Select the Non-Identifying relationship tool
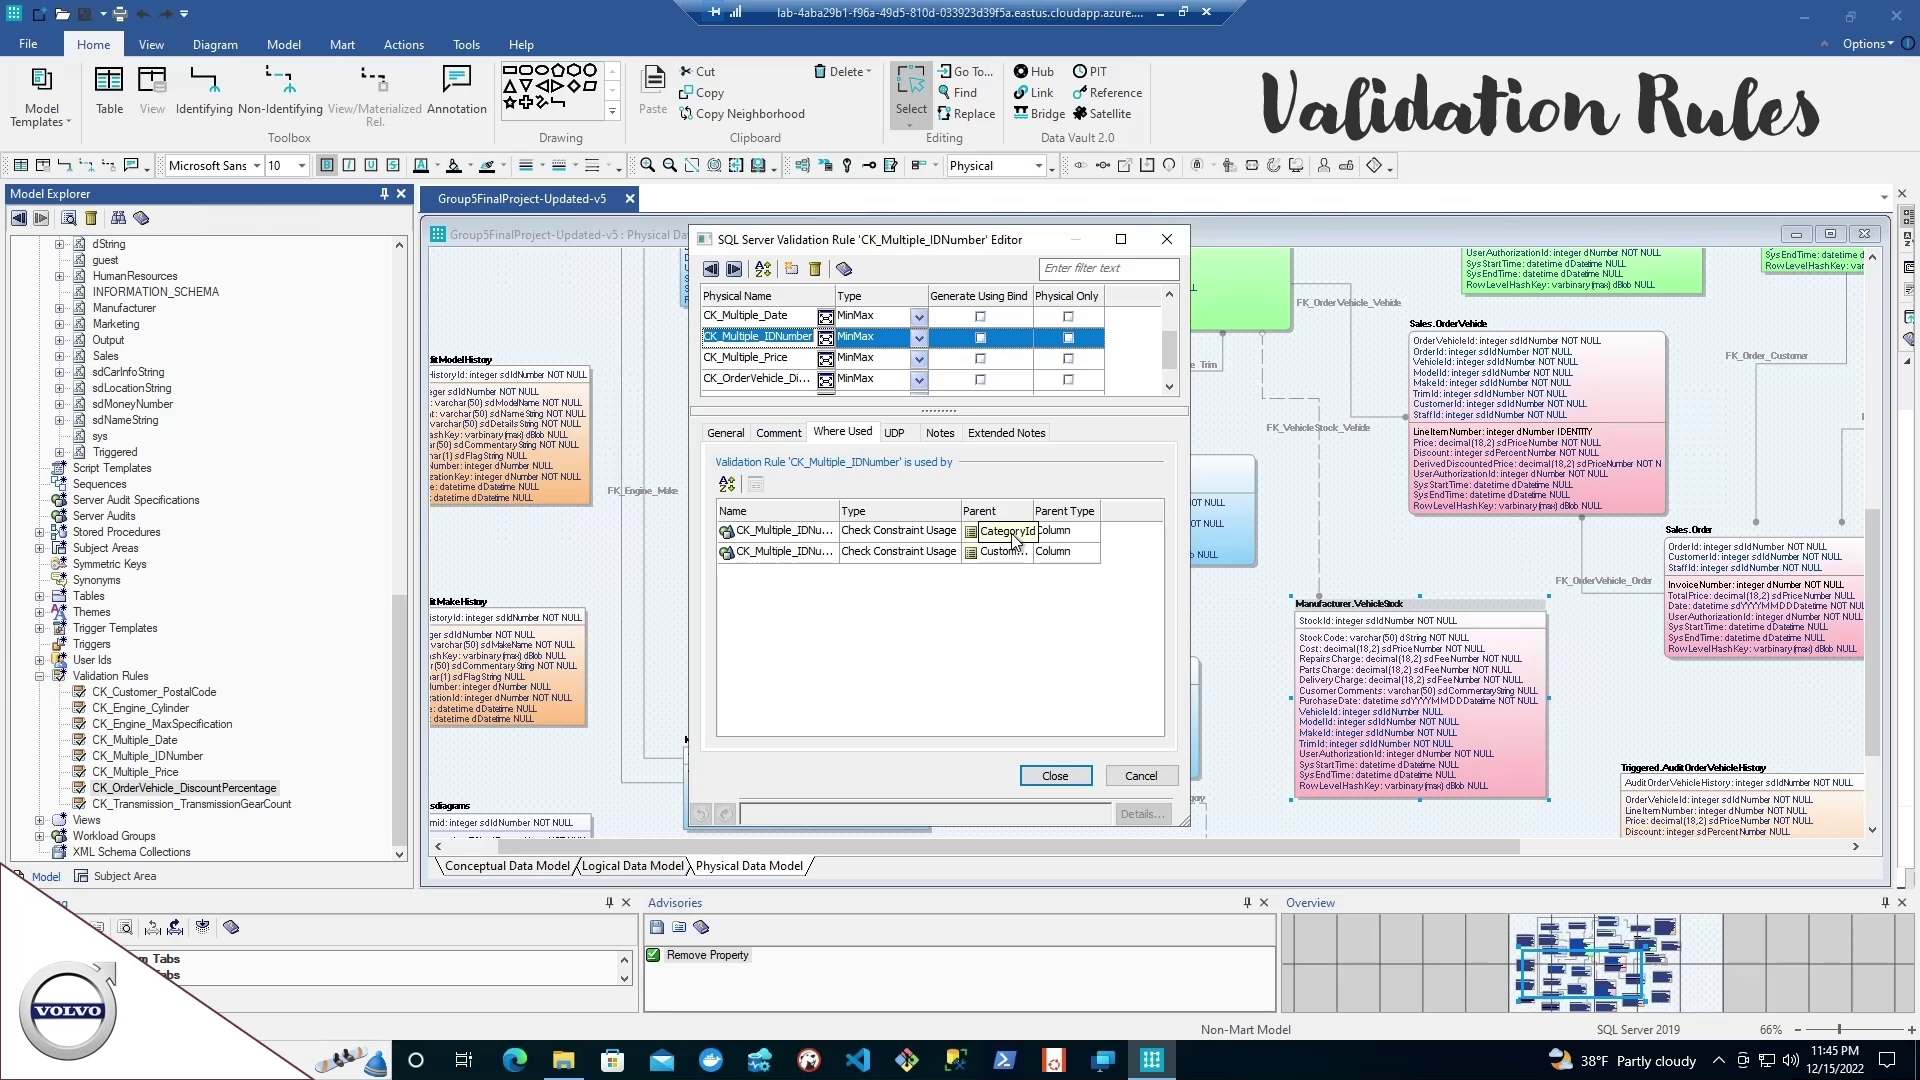 (280, 91)
